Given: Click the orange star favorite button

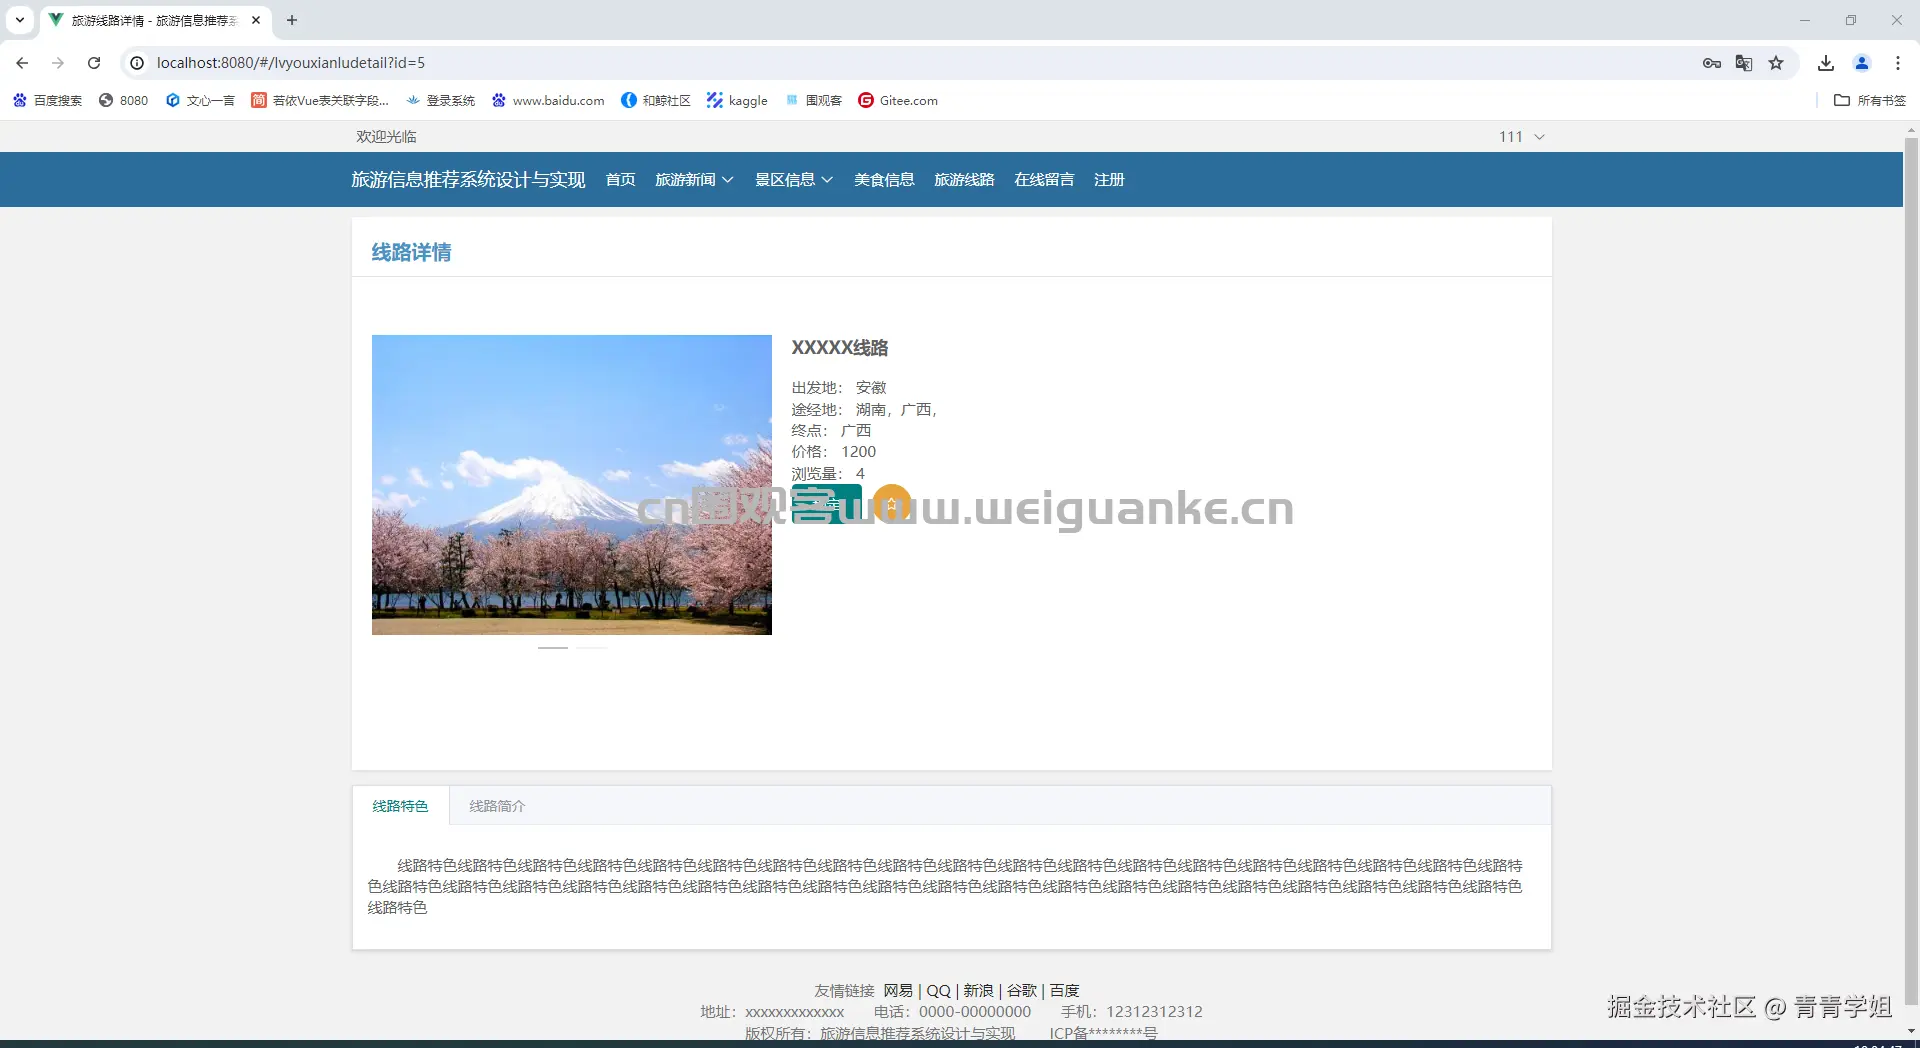Looking at the screenshot, I should pyautogui.click(x=891, y=503).
